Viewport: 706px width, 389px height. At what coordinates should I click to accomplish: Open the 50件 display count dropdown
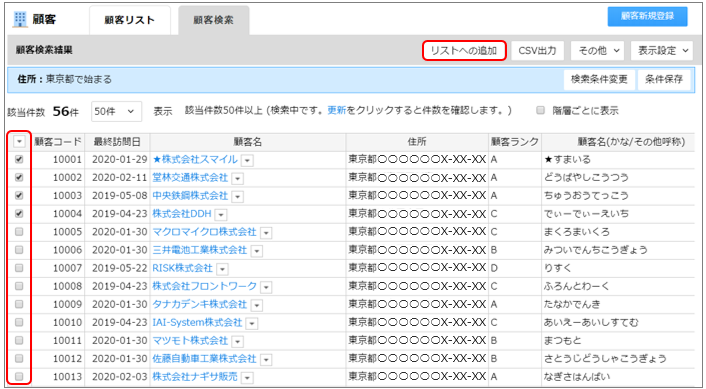[117, 111]
